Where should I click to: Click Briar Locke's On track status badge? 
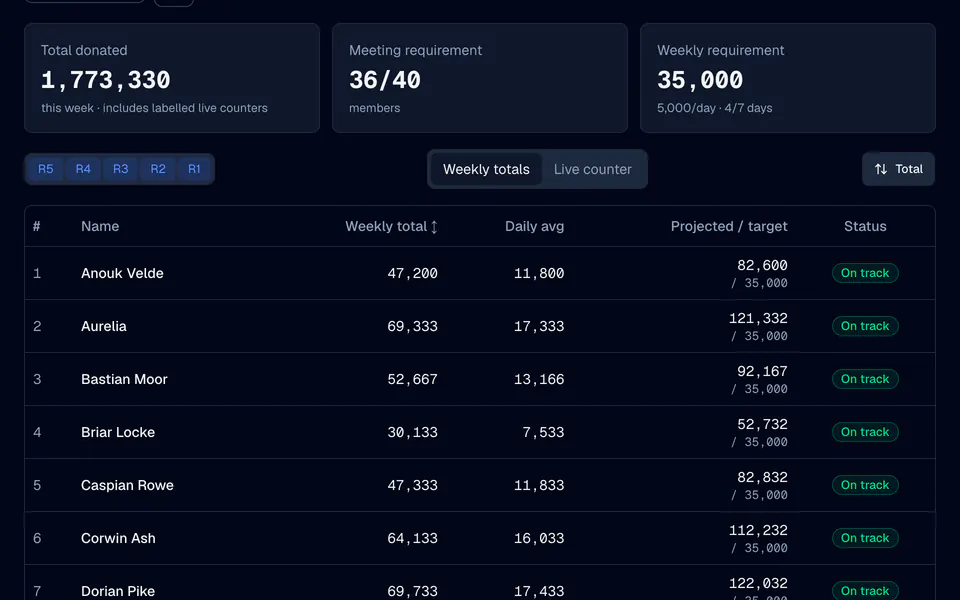pyautogui.click(x=865, y=432)
